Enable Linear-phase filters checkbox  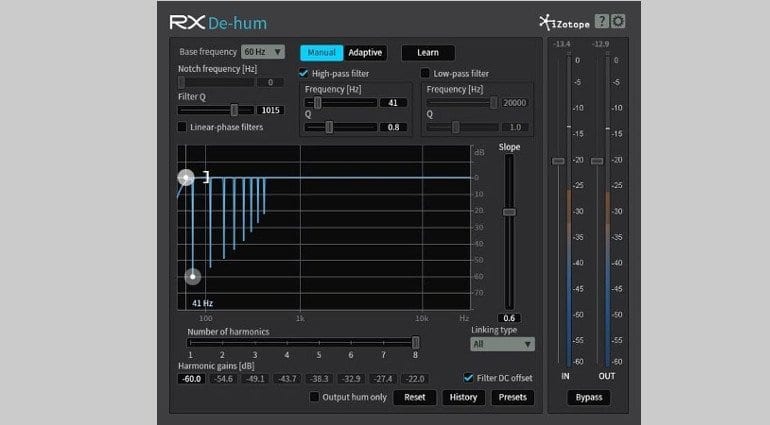point(182,127)
